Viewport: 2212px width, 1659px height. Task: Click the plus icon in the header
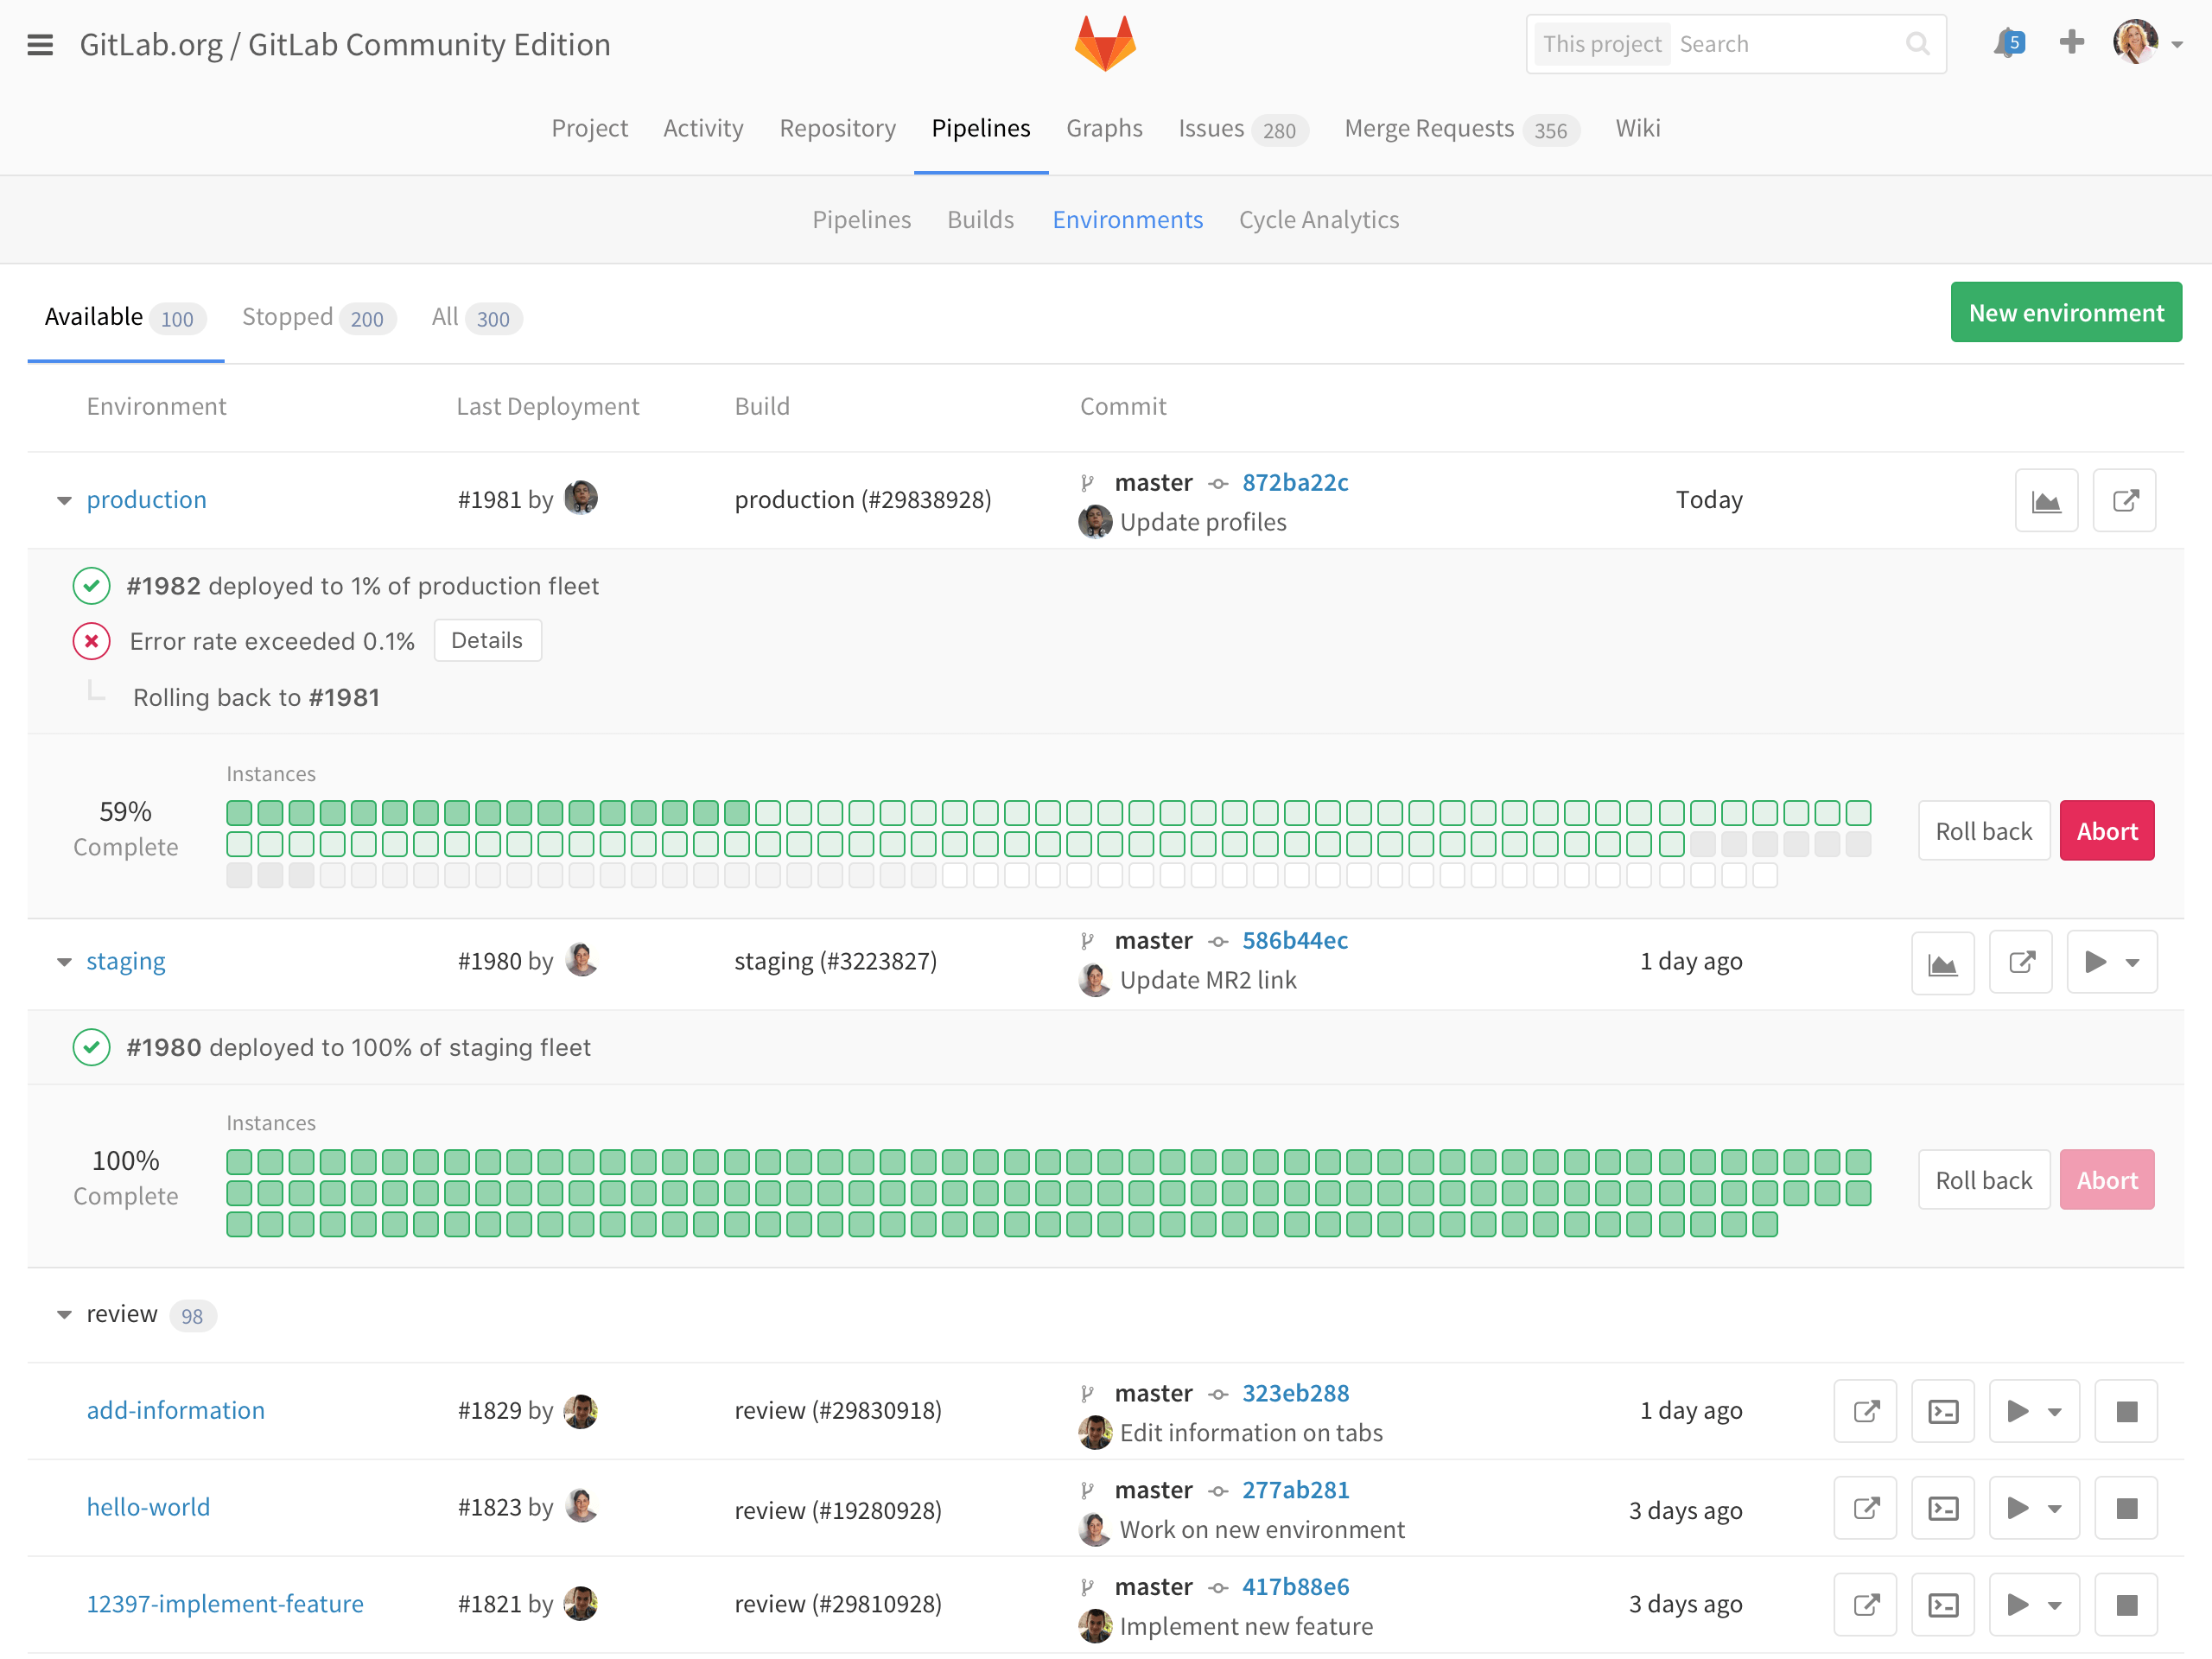[x=2072, y=42]
